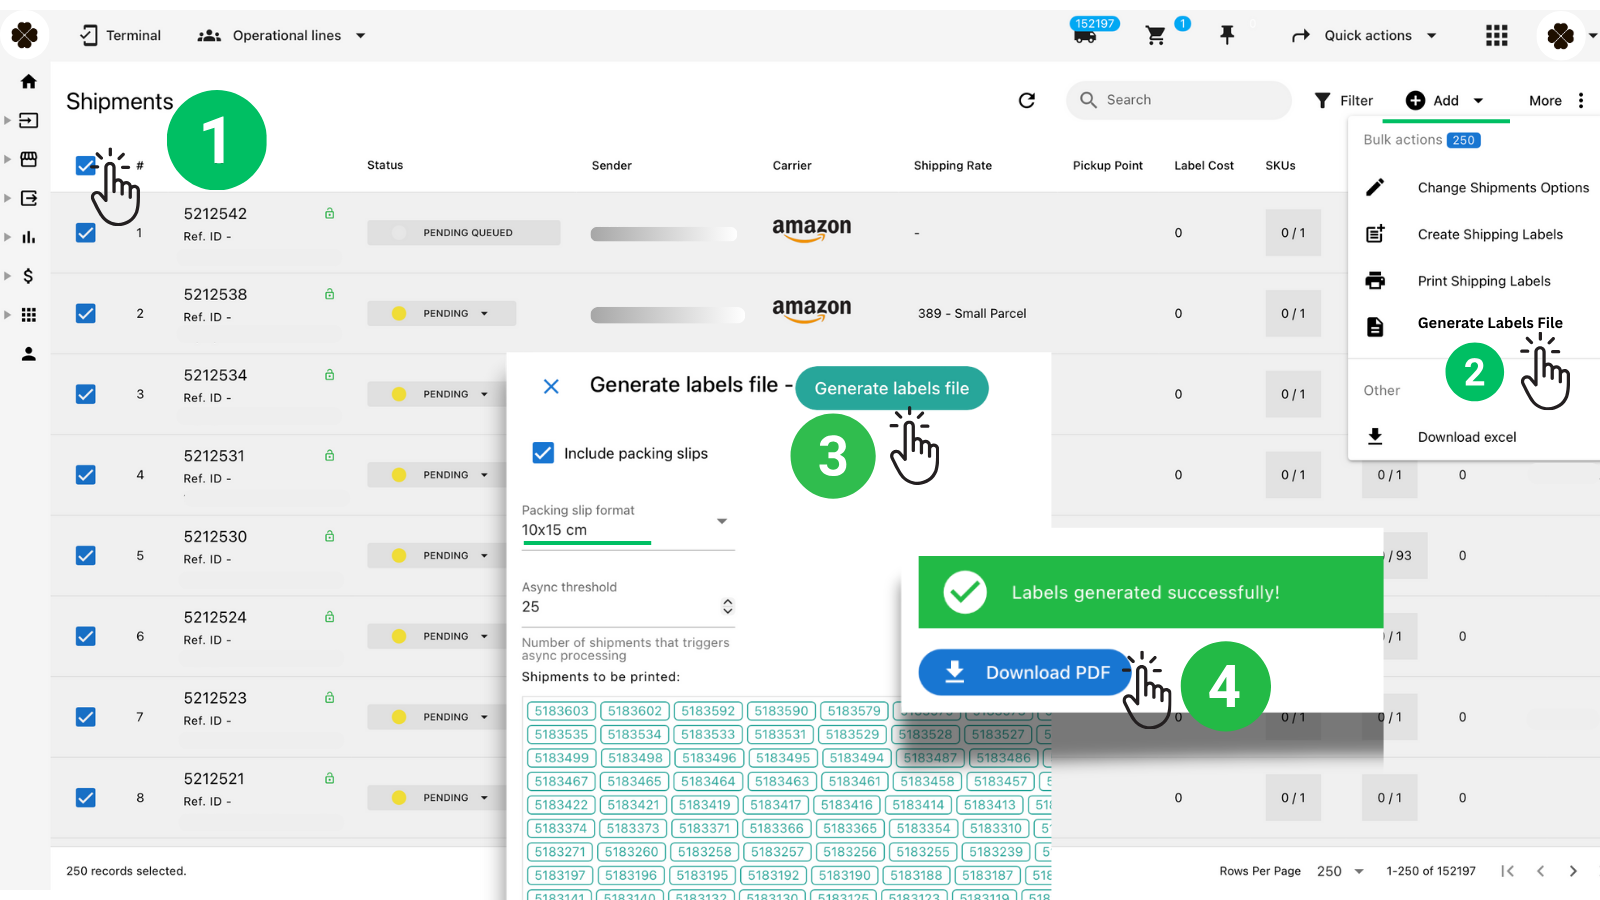Viewport: 1600px width, 900px height.
Task: Open the store icon in the sidebar
Action: [28, 159]
